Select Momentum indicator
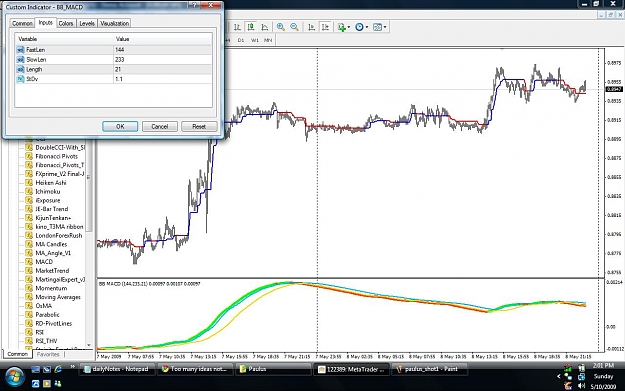Screen dimensions: 625x391 51,288
